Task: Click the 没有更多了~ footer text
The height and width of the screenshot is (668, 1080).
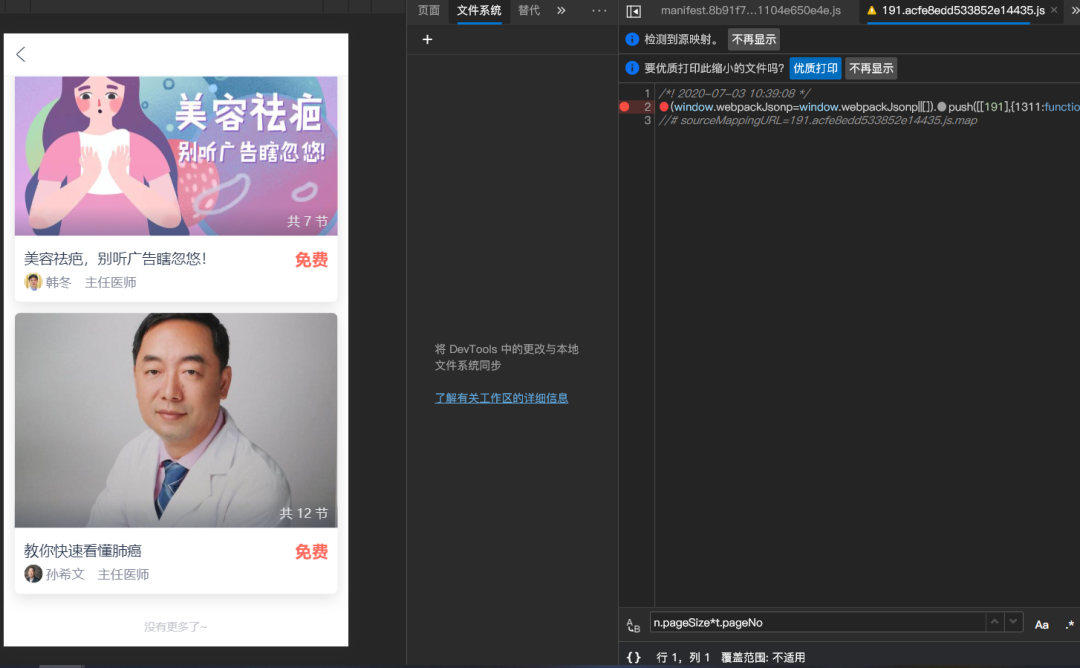Action: [x=176, y=627]
